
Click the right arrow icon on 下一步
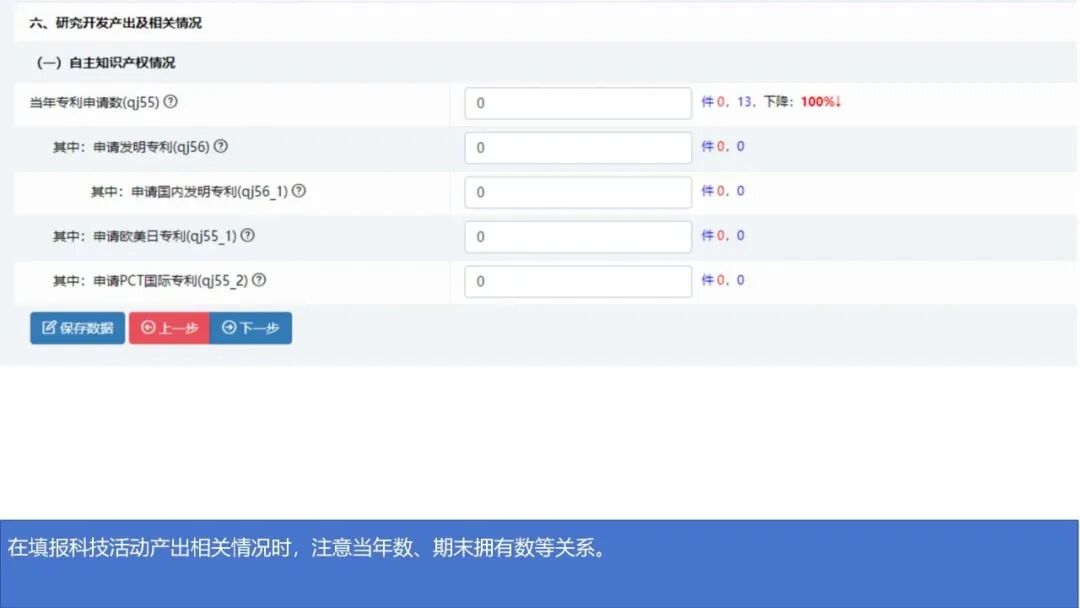(x=228, y=327)
